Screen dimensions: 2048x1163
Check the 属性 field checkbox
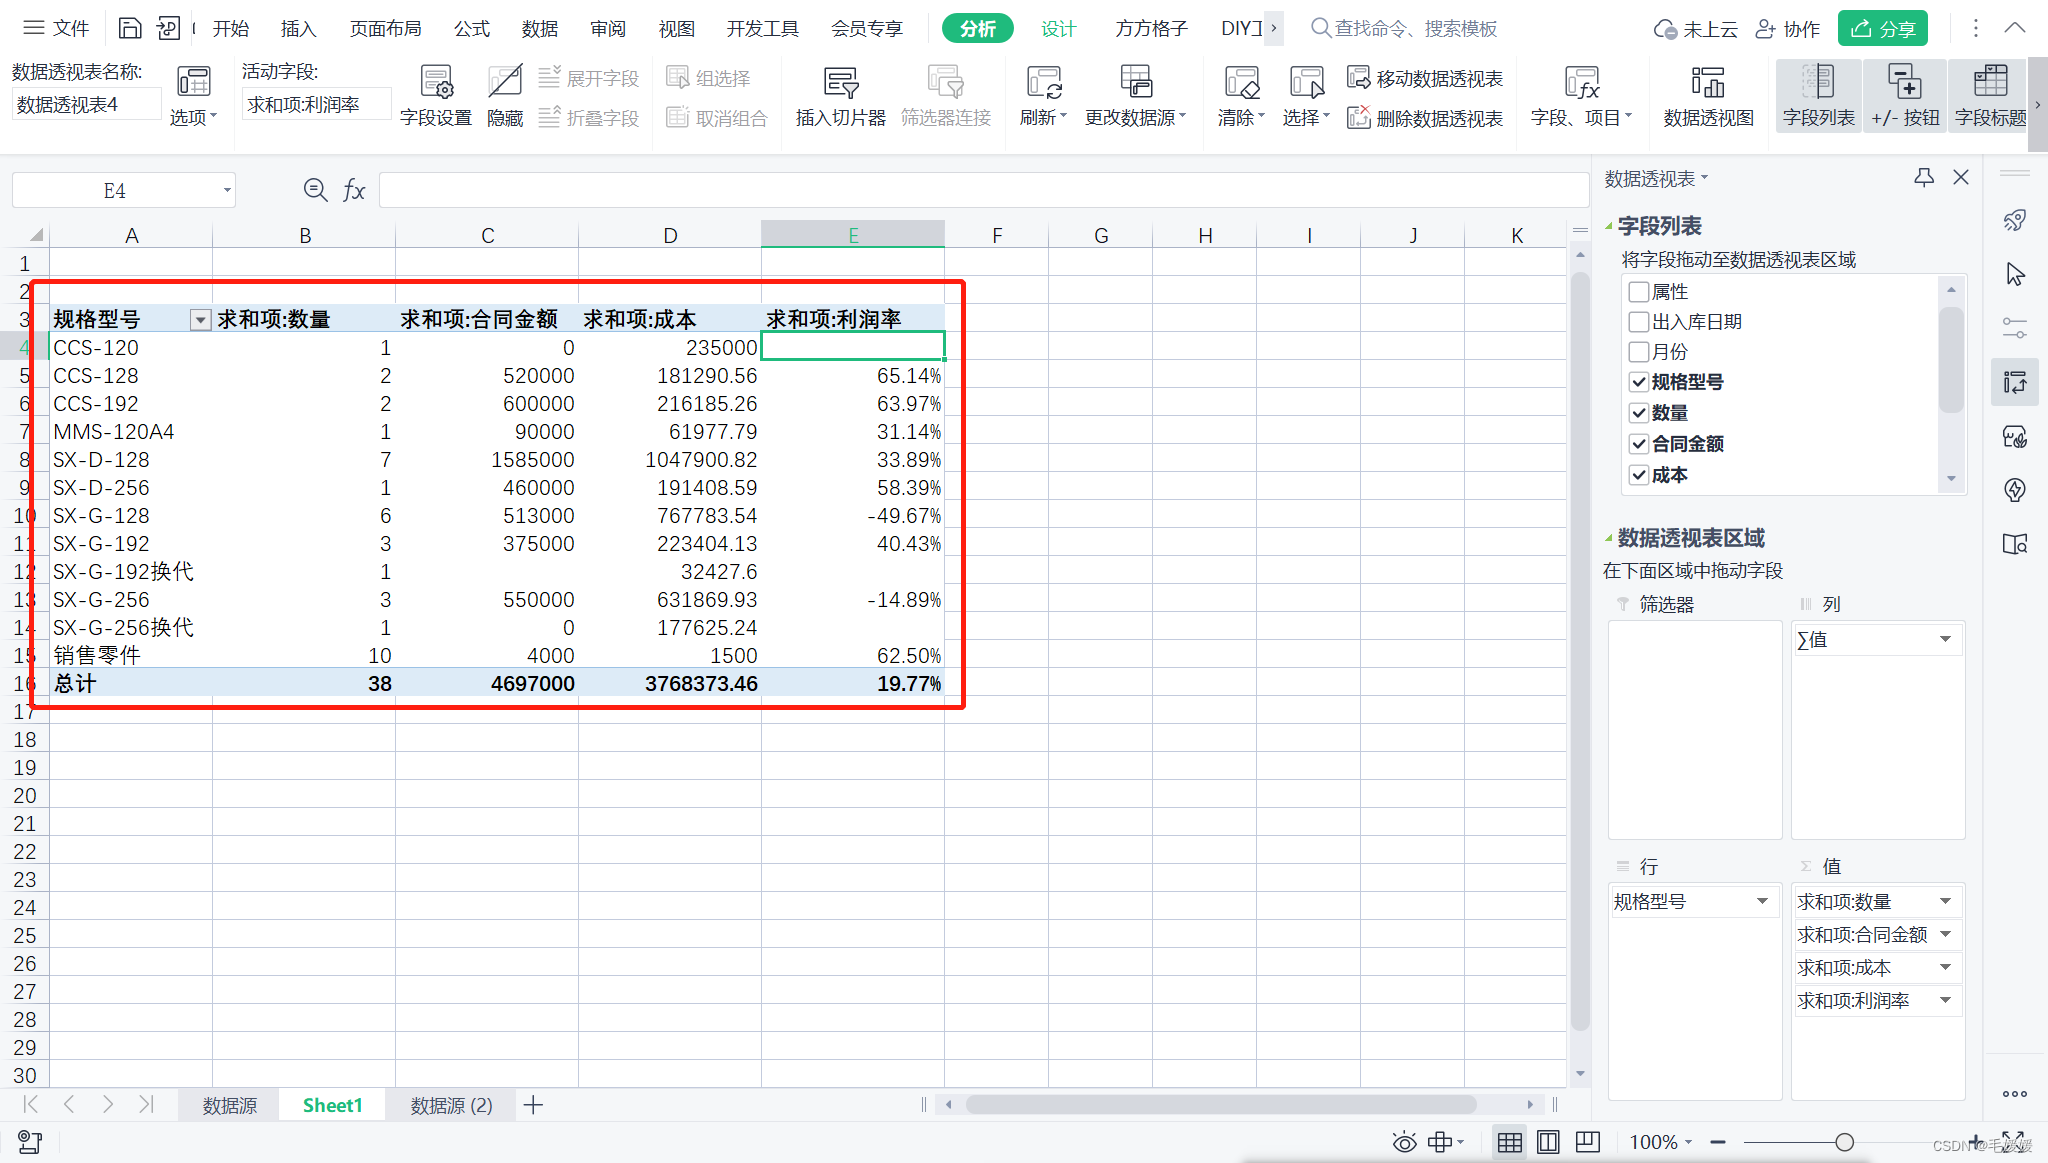tap(1638, 291)
